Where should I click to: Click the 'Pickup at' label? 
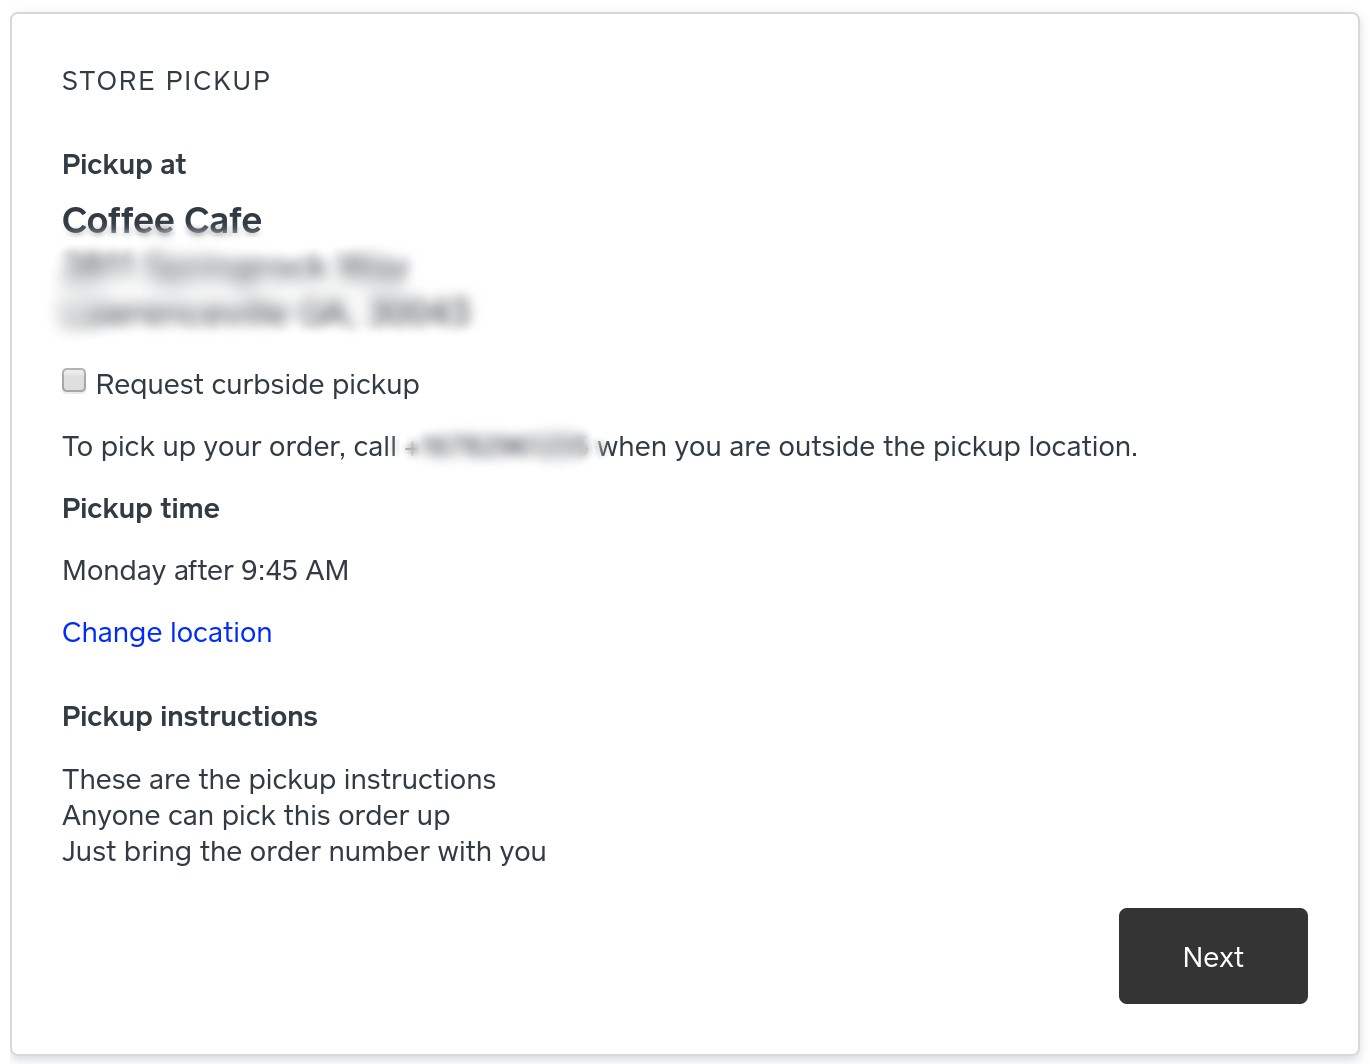124,165
